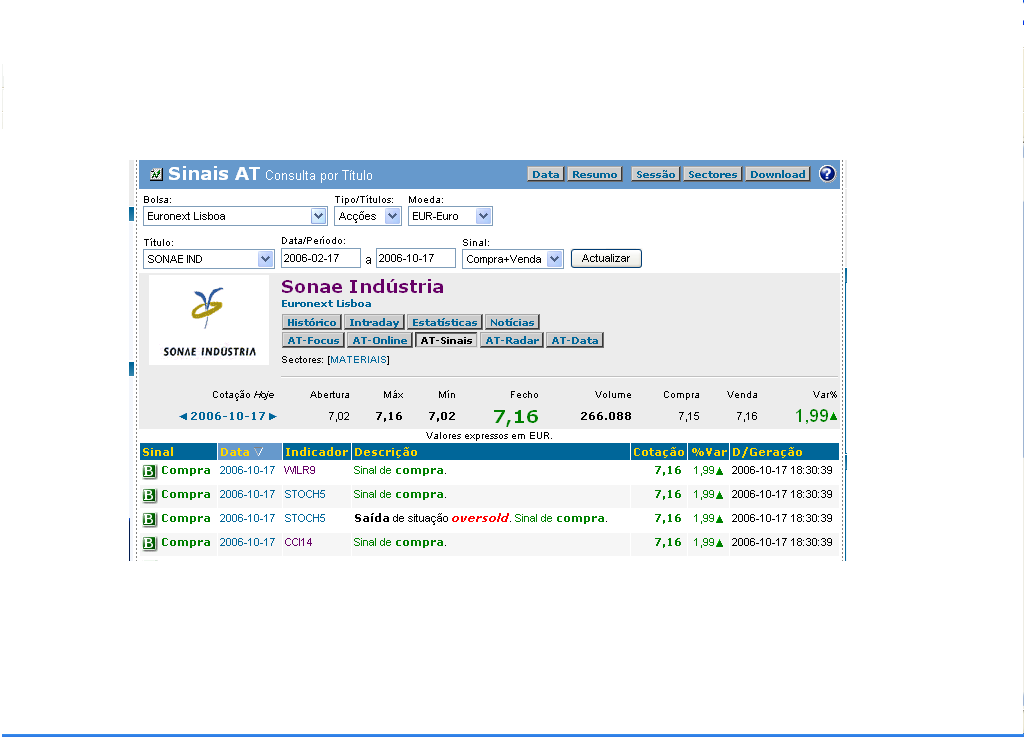Click the generation timestamp in CCI14 row
This screenshot has width=1024, height=738.
[782, 542]
